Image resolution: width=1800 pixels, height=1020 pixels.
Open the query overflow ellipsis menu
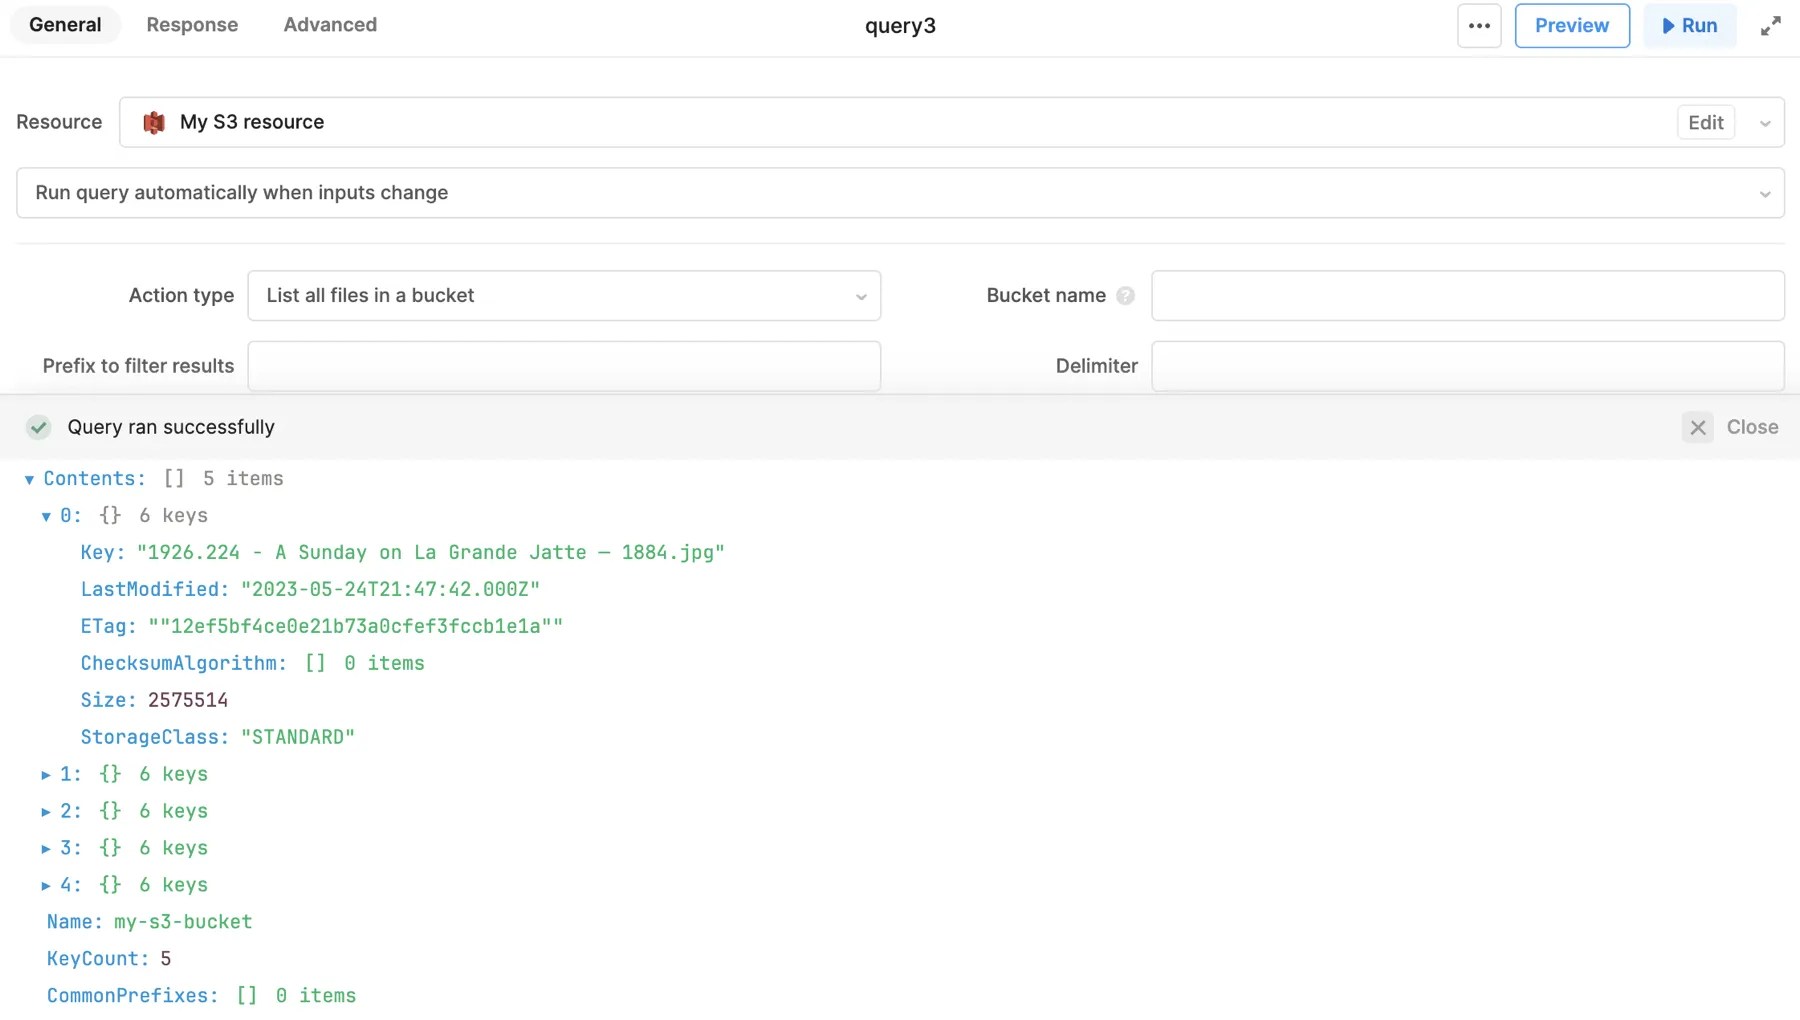tap(1479, 25)
